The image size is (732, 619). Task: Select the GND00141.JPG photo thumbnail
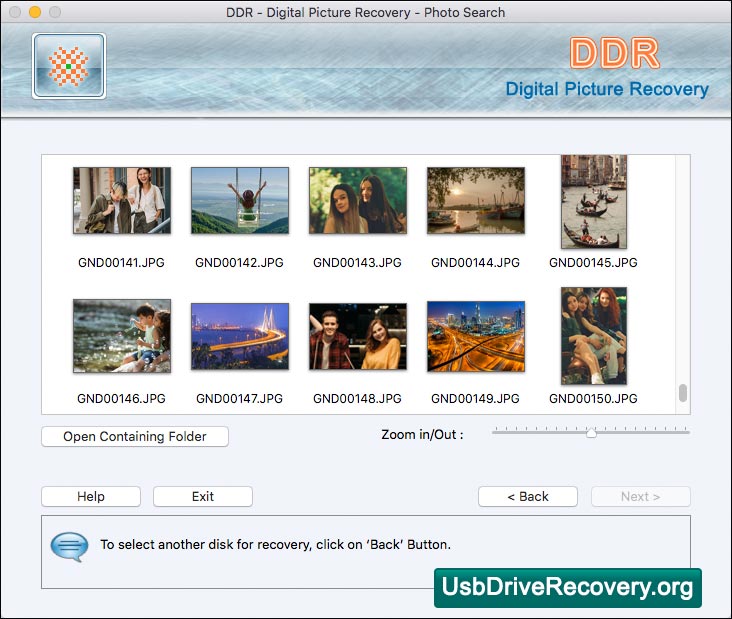122,200
